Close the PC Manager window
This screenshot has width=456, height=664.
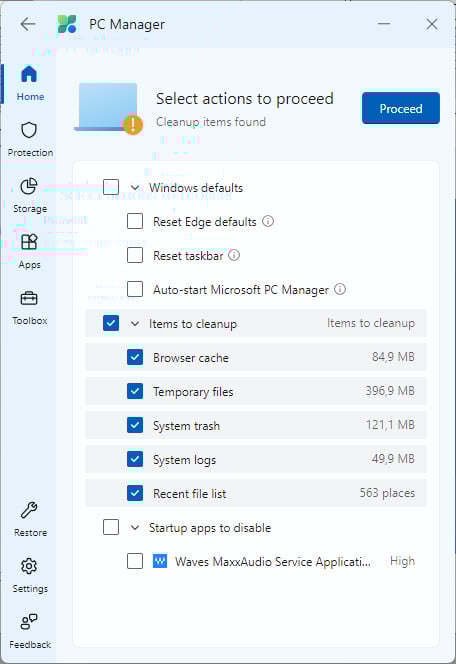(431, 24)
